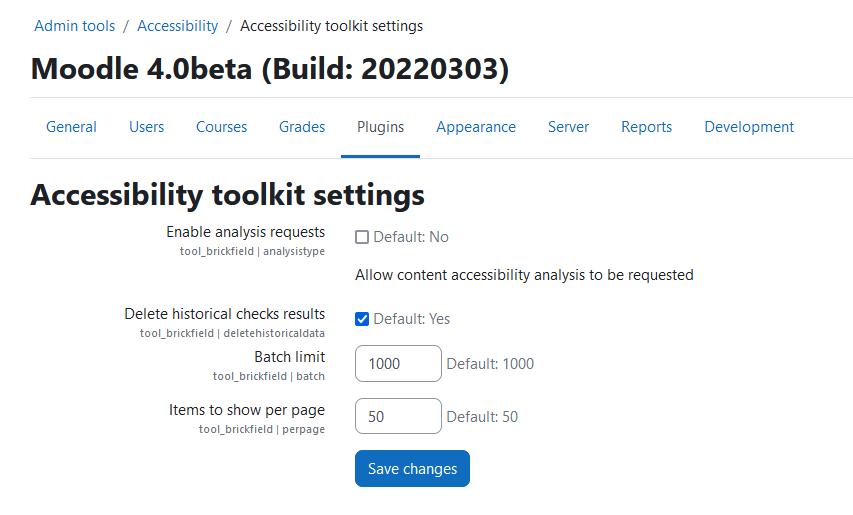Click the Delete historical checks results label
Screen dimensions: 853x515
[225, 314]
